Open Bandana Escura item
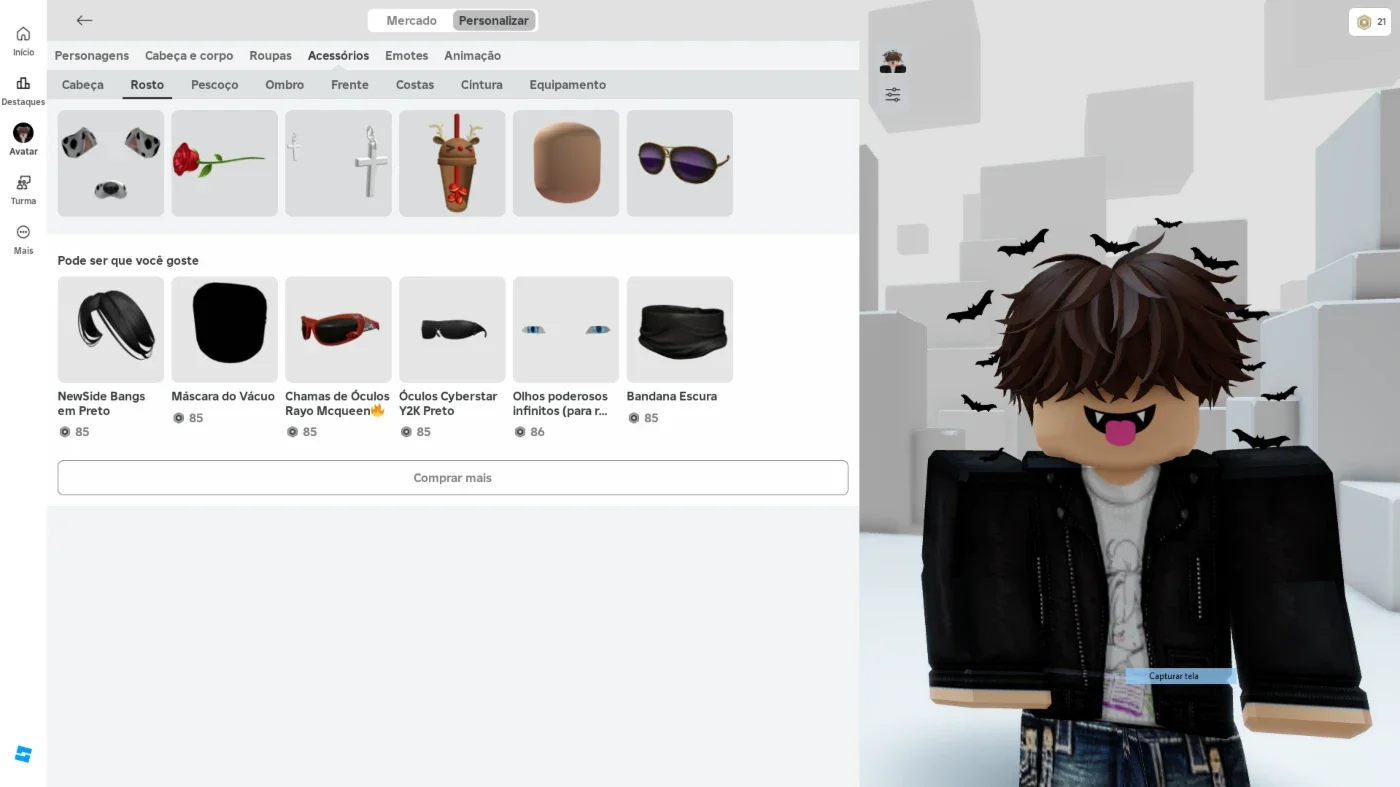Image resolution: width=1400 pixels, height=787 pixels. click(x=680, y=351)
